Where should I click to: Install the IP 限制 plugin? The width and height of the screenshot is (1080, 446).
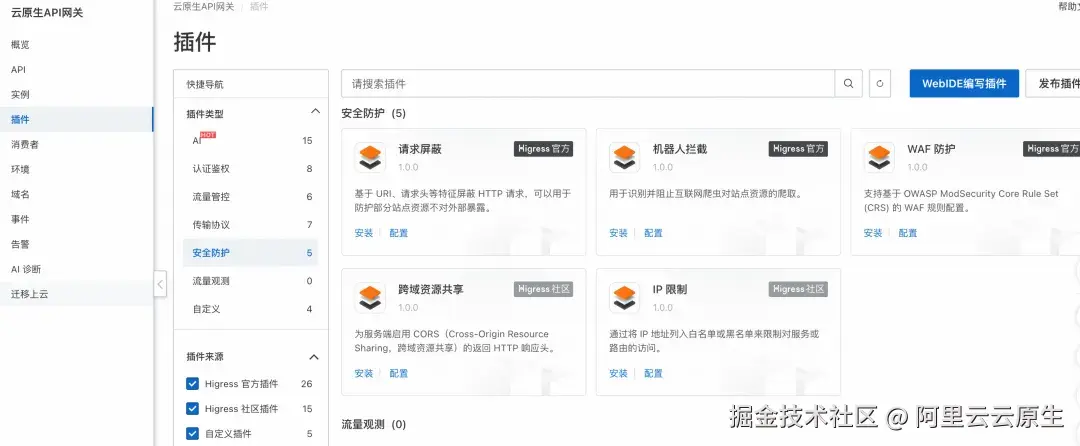point(619,373)
